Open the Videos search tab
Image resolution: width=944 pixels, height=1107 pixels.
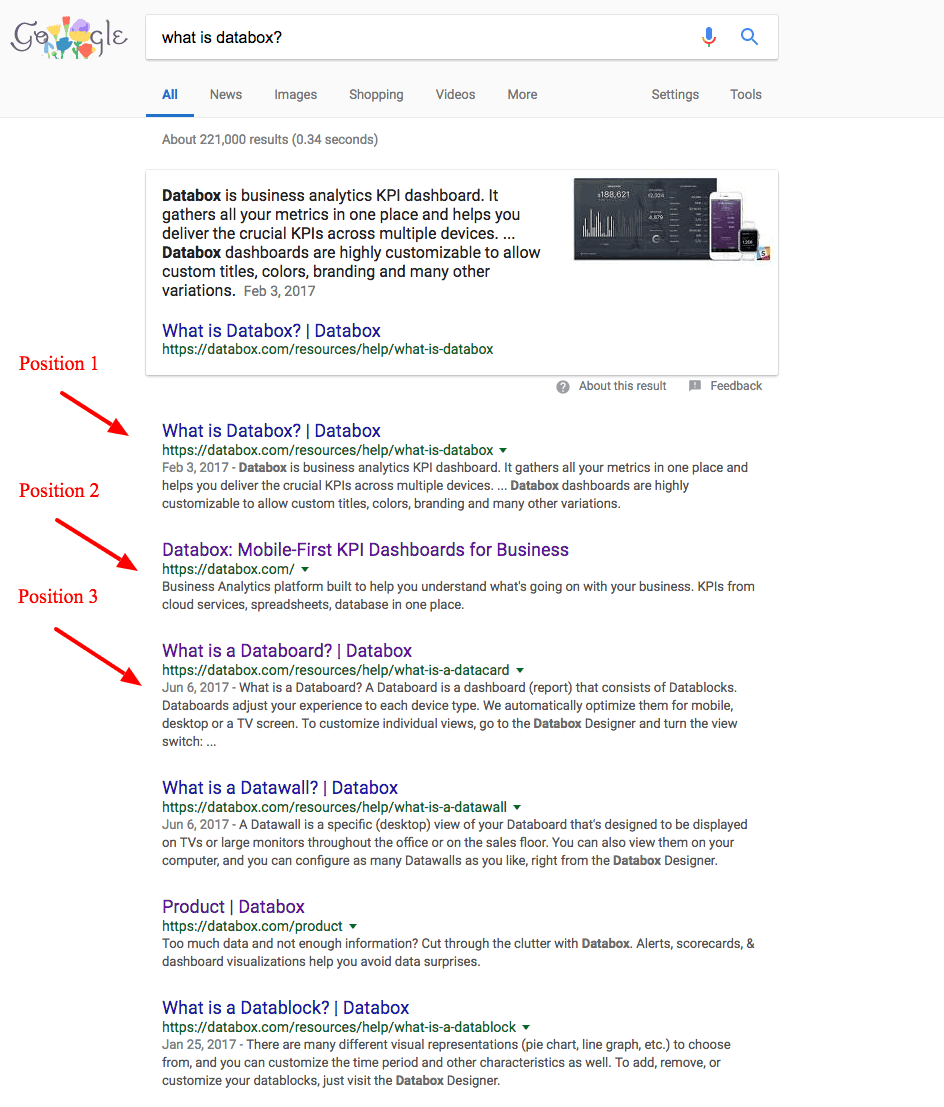(455, 94)
